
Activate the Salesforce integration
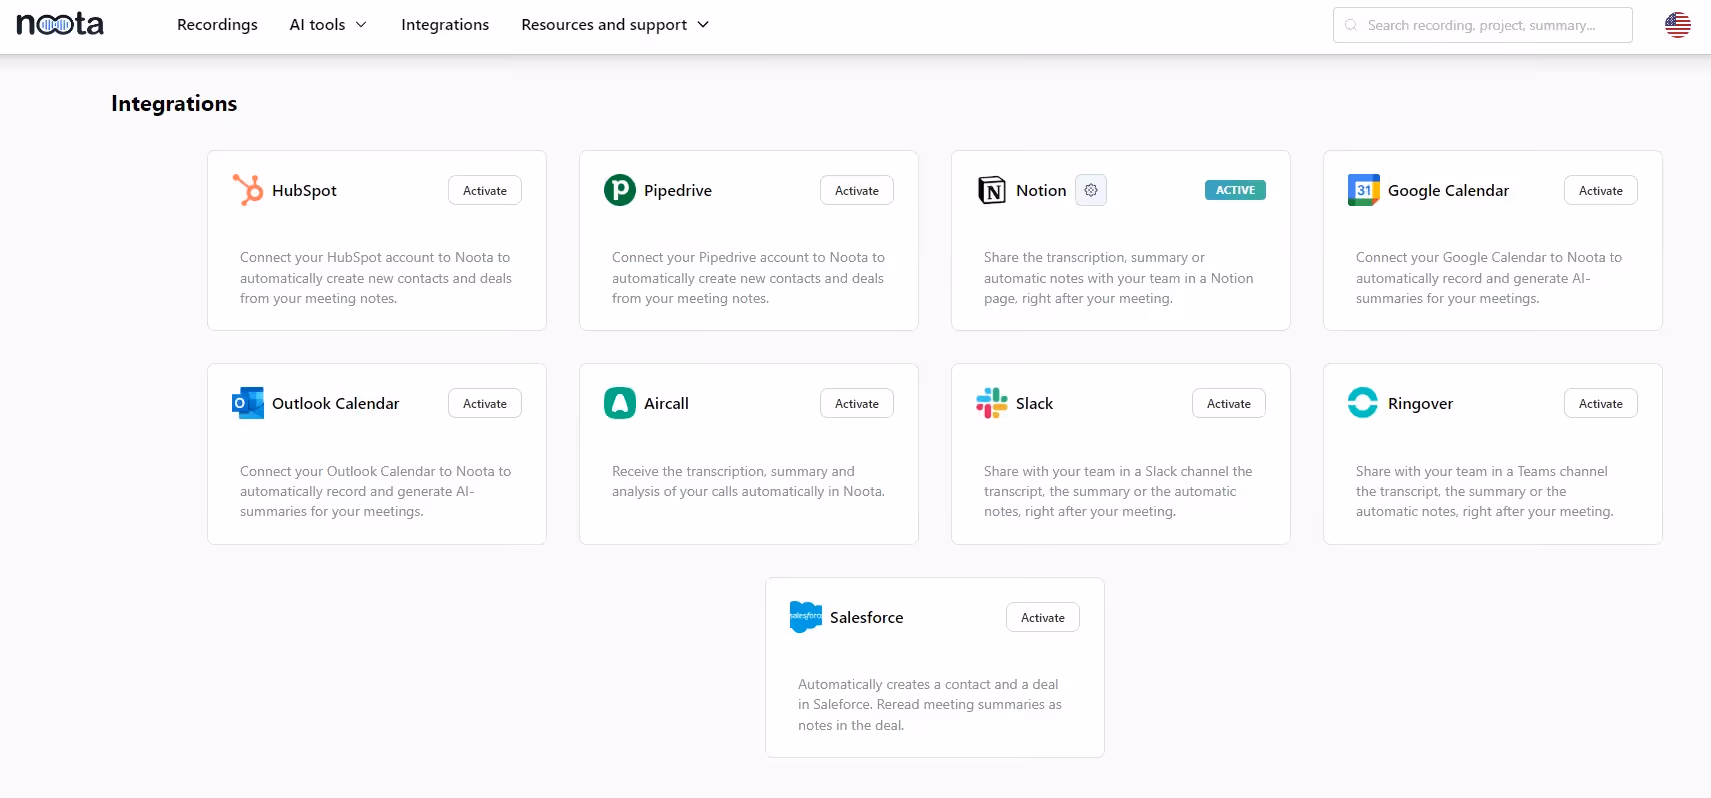pos(1043,617)
